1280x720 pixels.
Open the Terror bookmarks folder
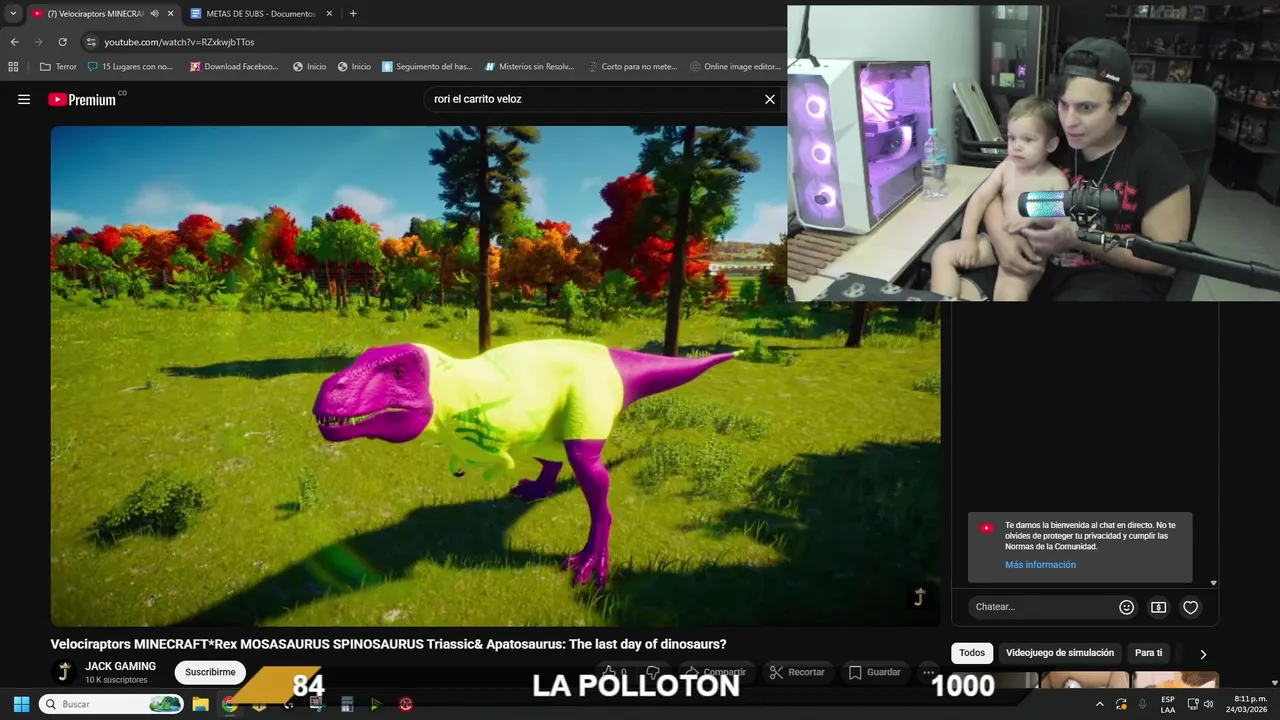click(58, 67)
